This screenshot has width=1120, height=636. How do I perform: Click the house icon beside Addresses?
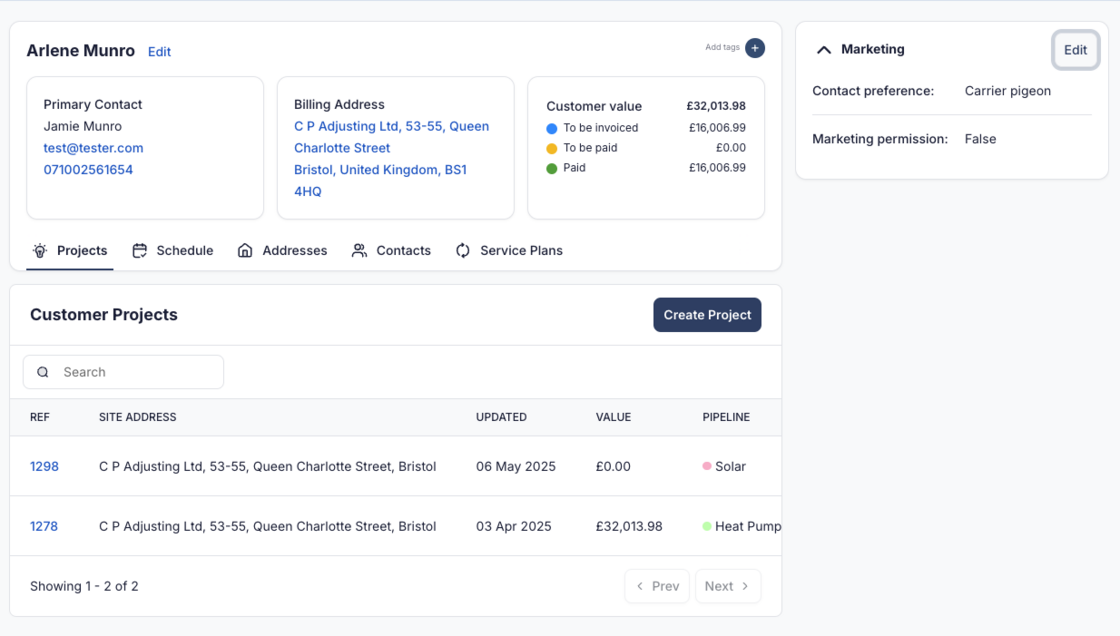pyautogui.click(x=245, y=251)
